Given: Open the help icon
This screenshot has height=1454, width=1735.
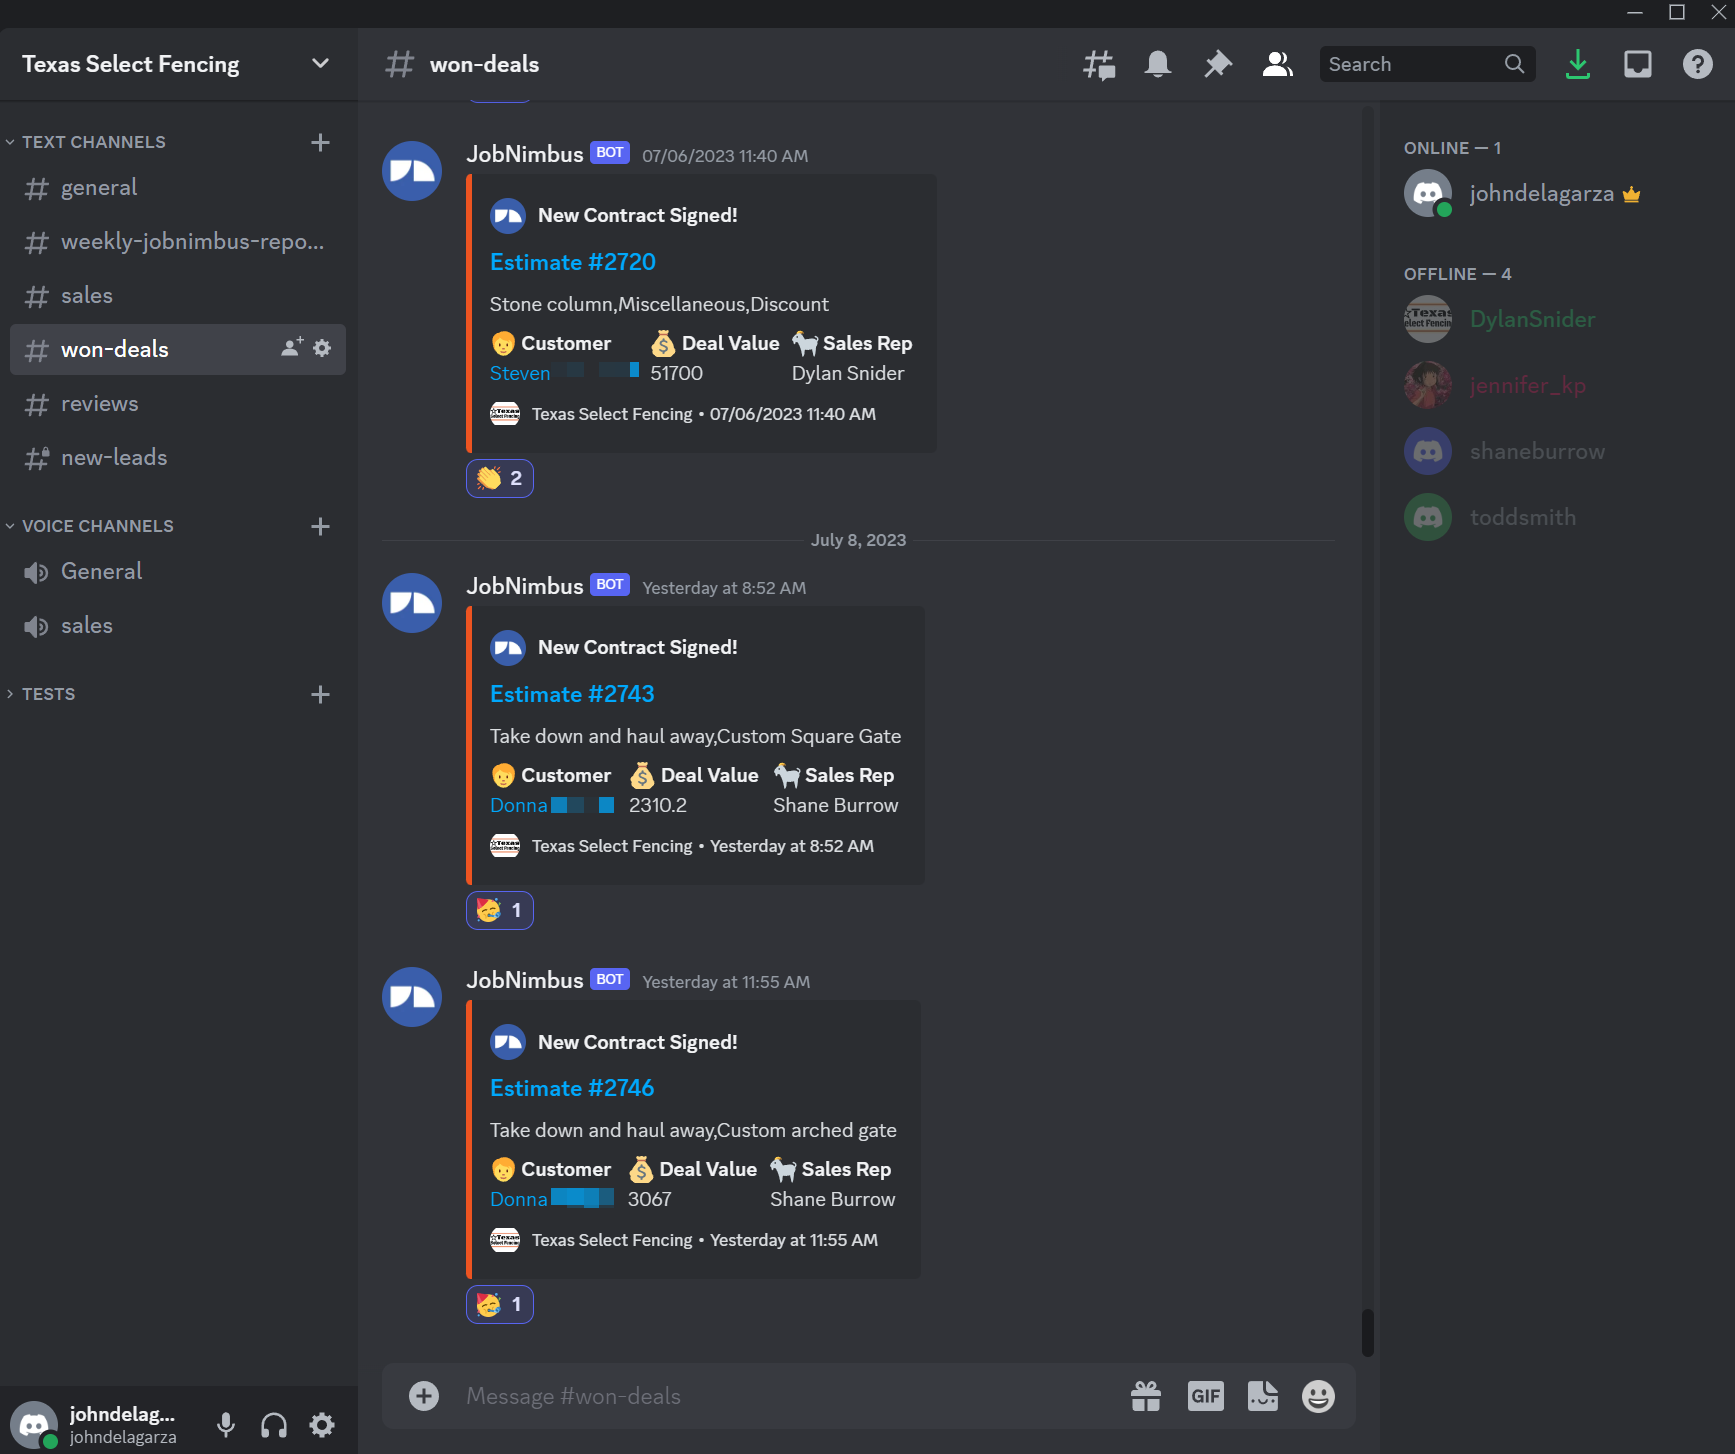Looking at the screenshot, I should (1697, 63).
